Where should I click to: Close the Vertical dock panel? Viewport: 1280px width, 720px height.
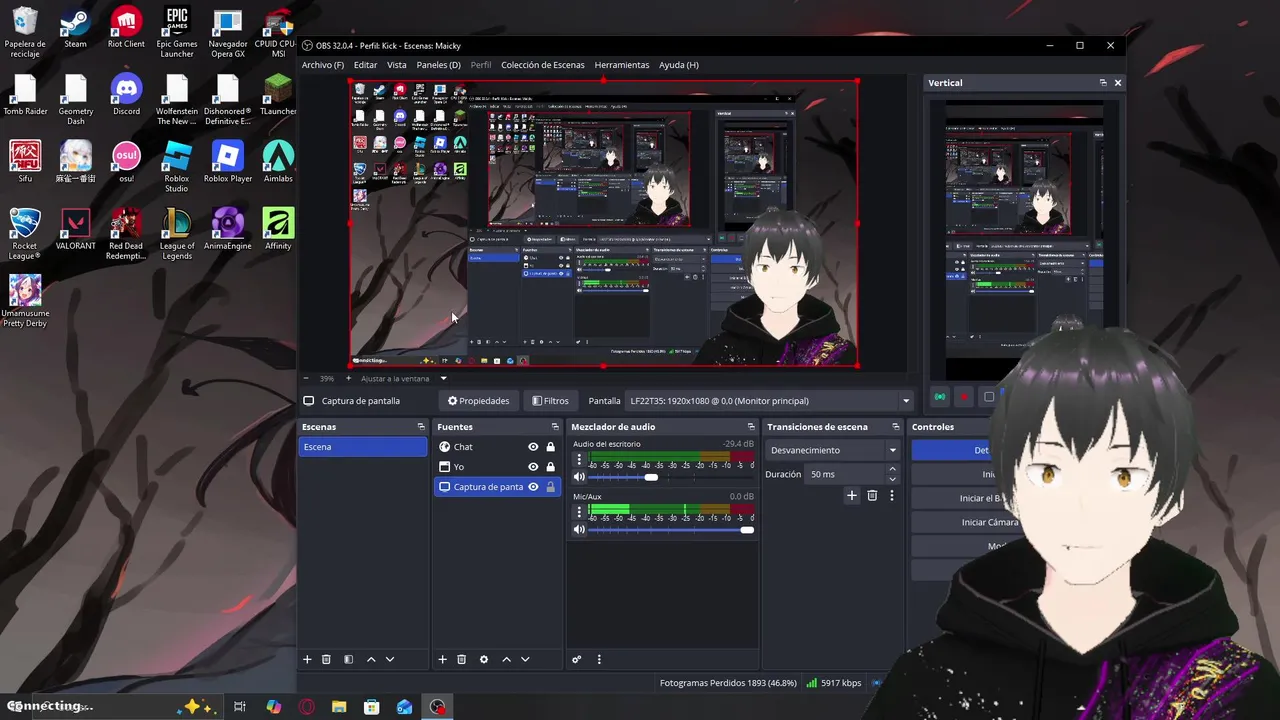click(x=1118, y=83)
